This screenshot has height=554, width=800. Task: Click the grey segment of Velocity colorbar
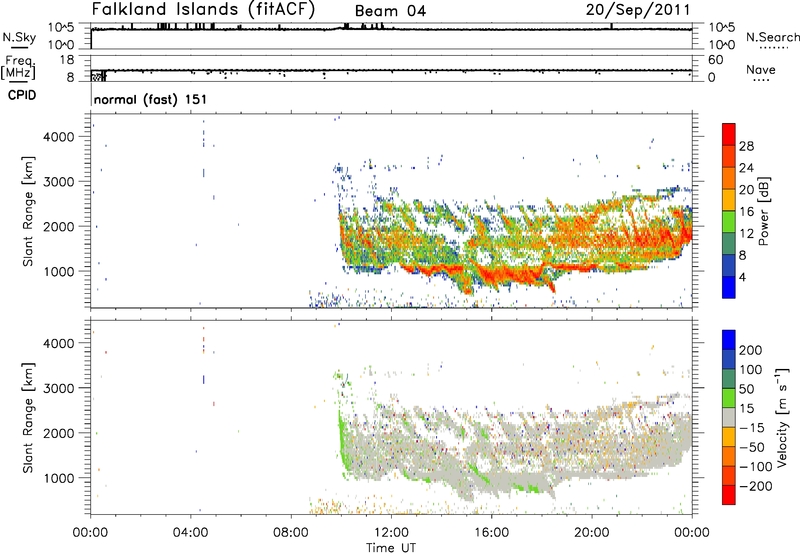point(729,418)
